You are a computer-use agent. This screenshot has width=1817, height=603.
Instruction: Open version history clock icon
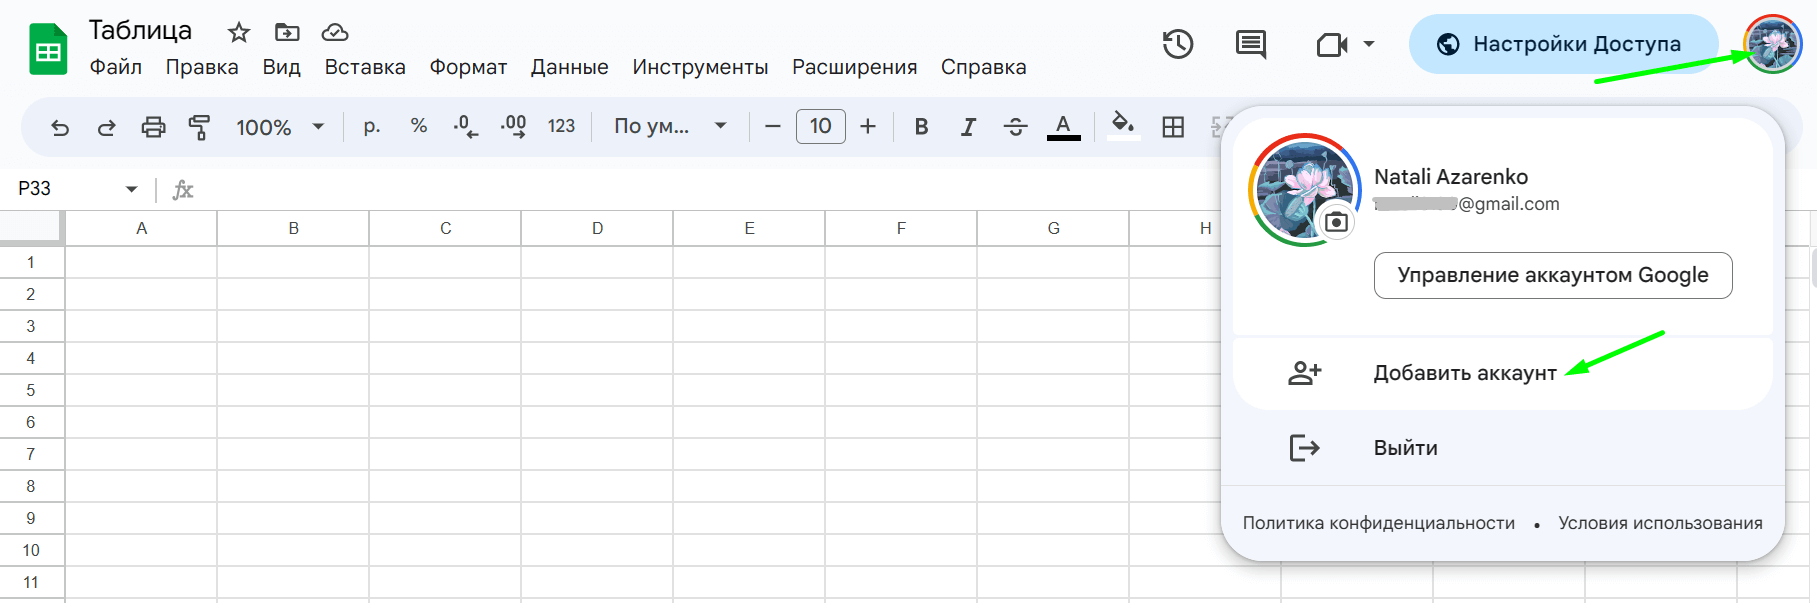pos(1177,44)
